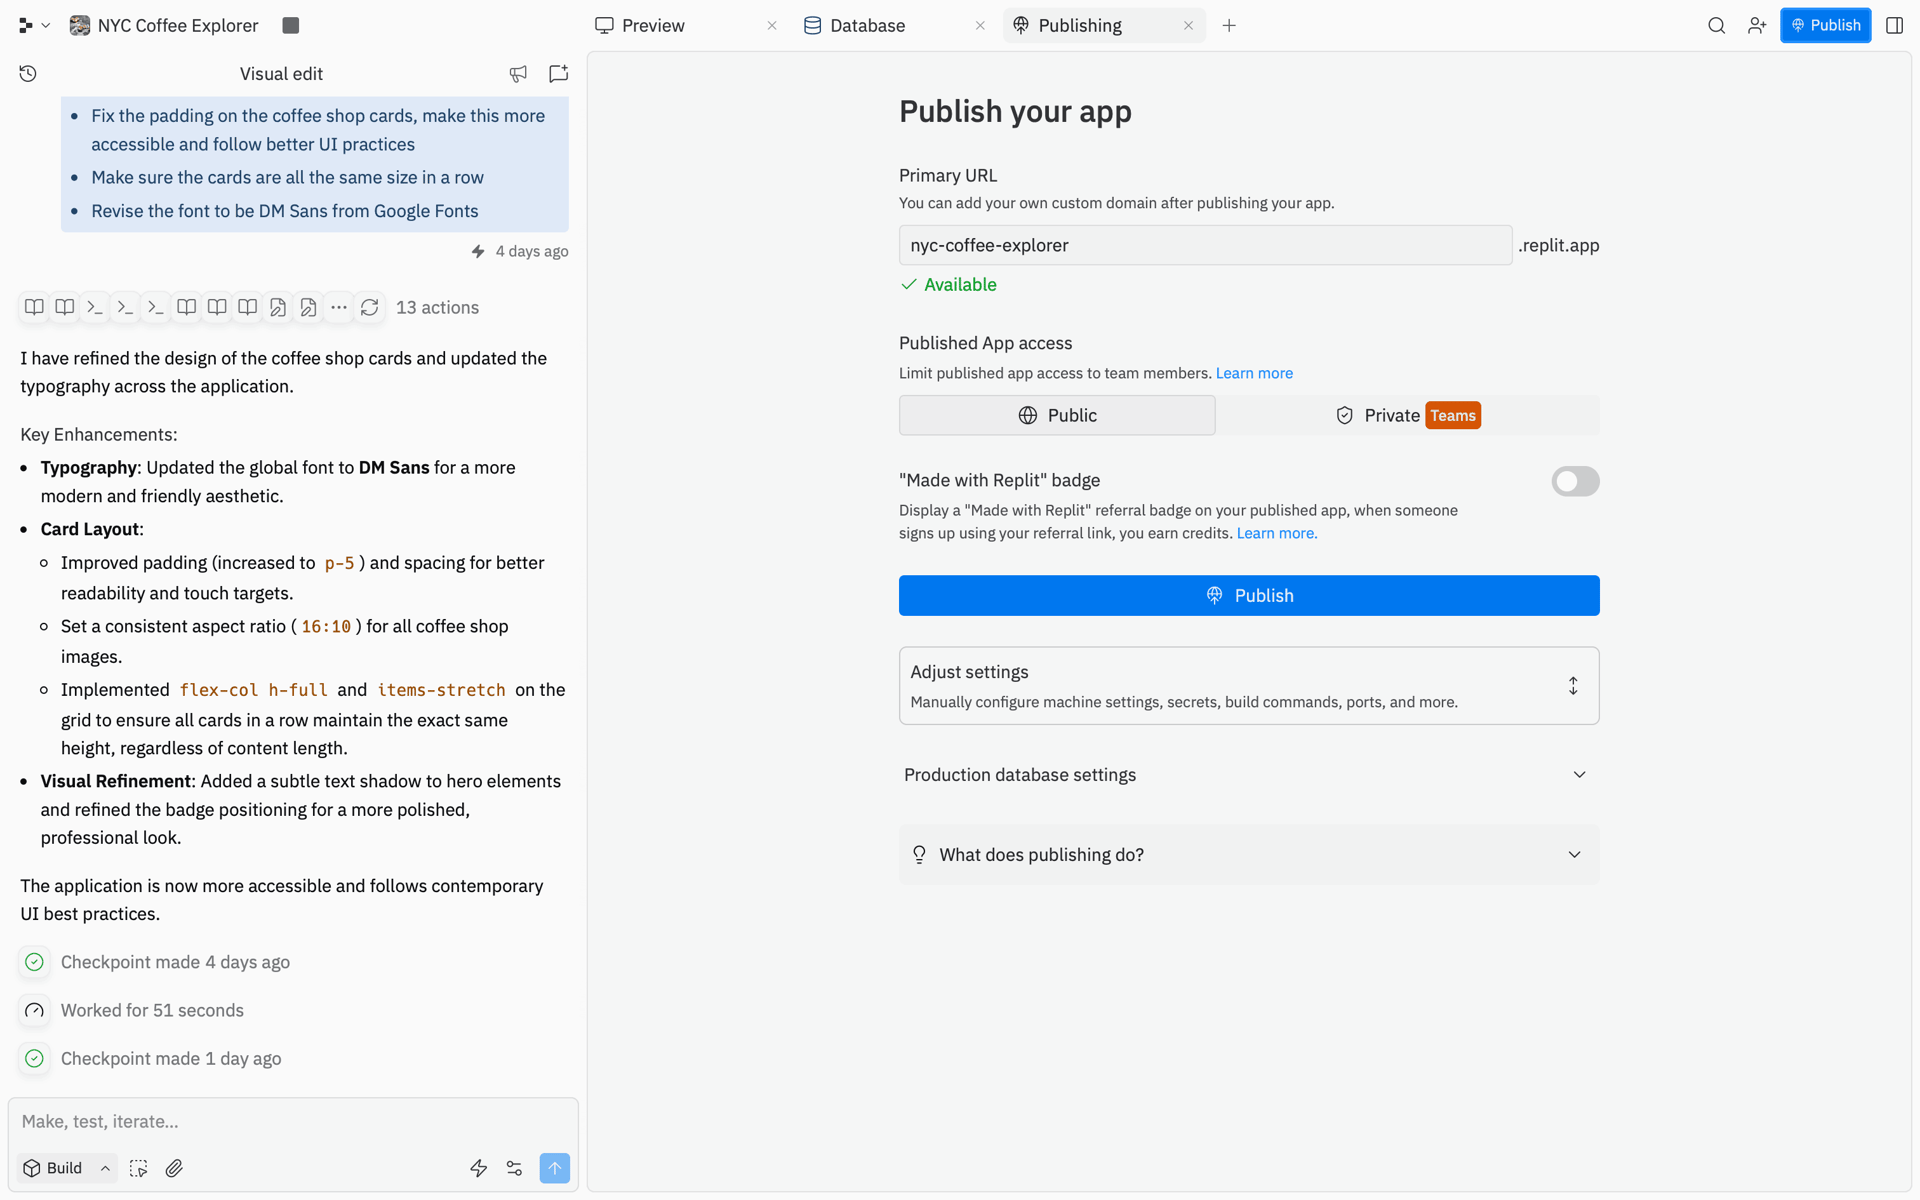The width and height of the screenshot is (1920, 1200).
Task: Click the stop square icon beside project name
Action: coord(291,26)
